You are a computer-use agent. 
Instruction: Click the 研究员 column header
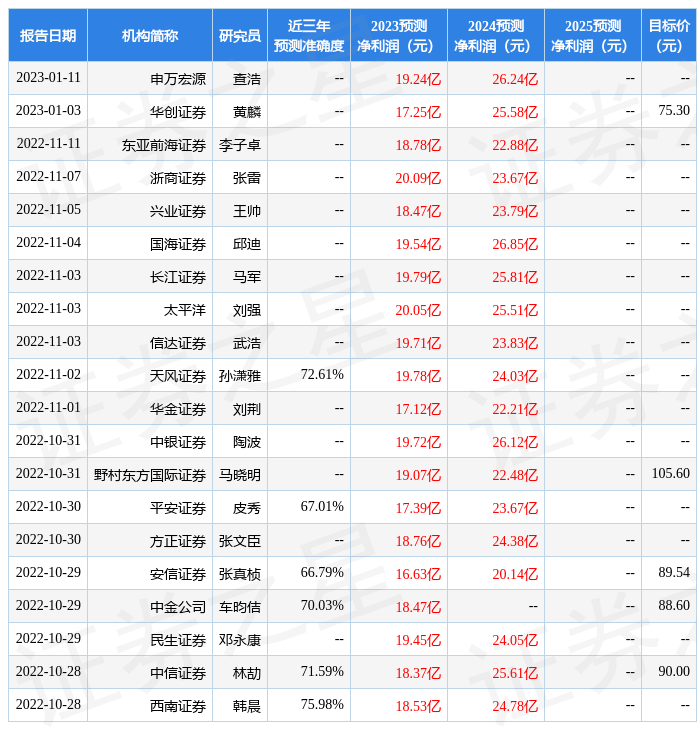[240, 35]
